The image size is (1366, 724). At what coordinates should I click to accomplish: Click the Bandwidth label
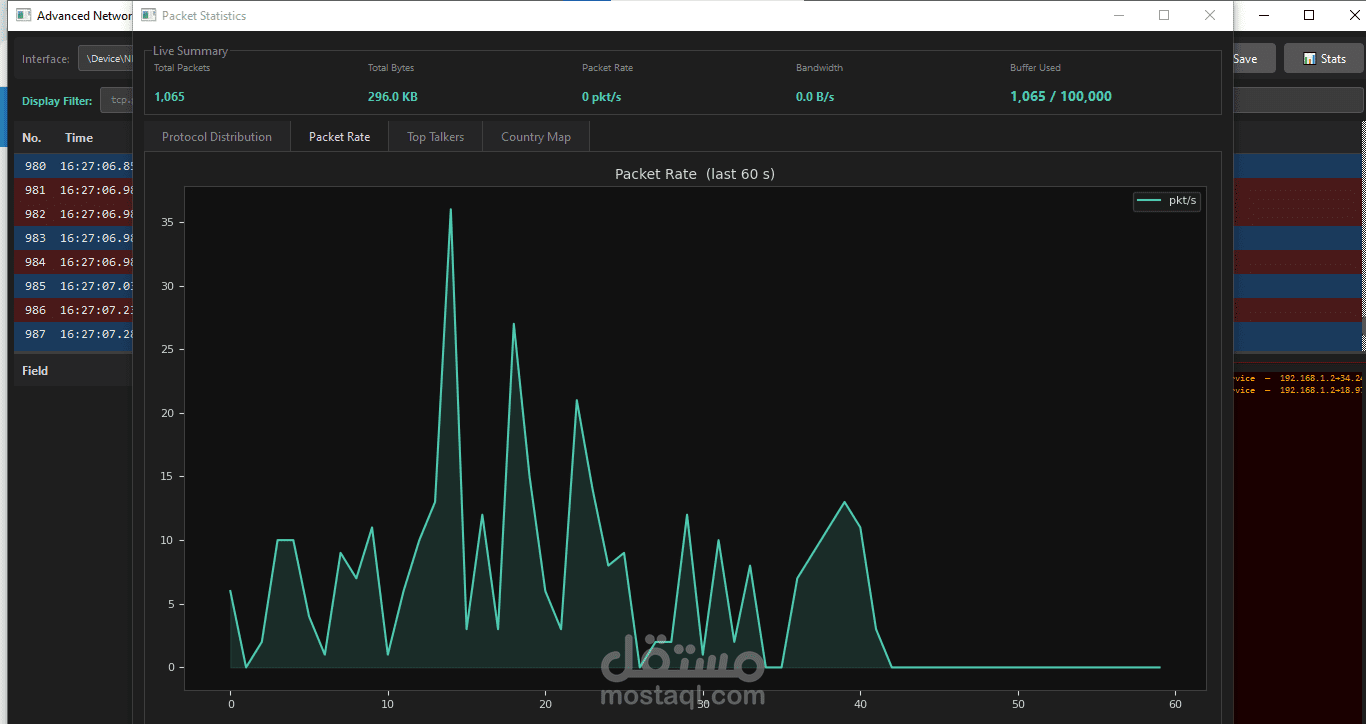(819, 68)
